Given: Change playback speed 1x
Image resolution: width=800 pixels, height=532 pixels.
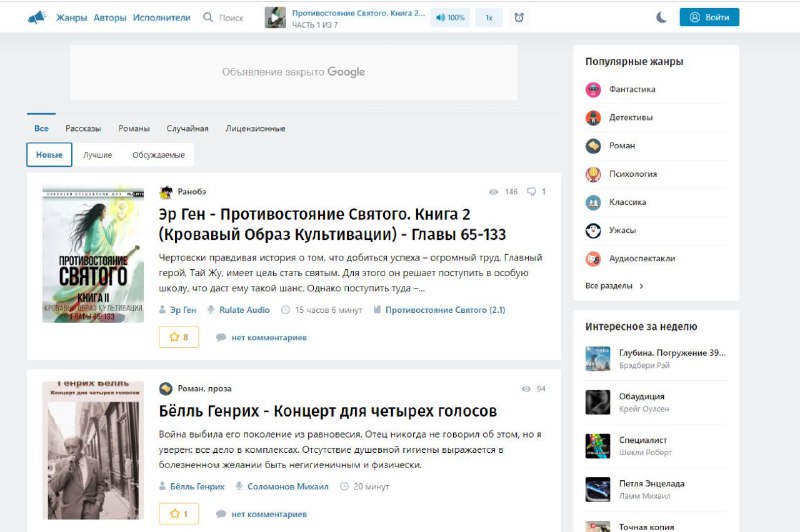Looking at the screenshot, I should point(488,17).
